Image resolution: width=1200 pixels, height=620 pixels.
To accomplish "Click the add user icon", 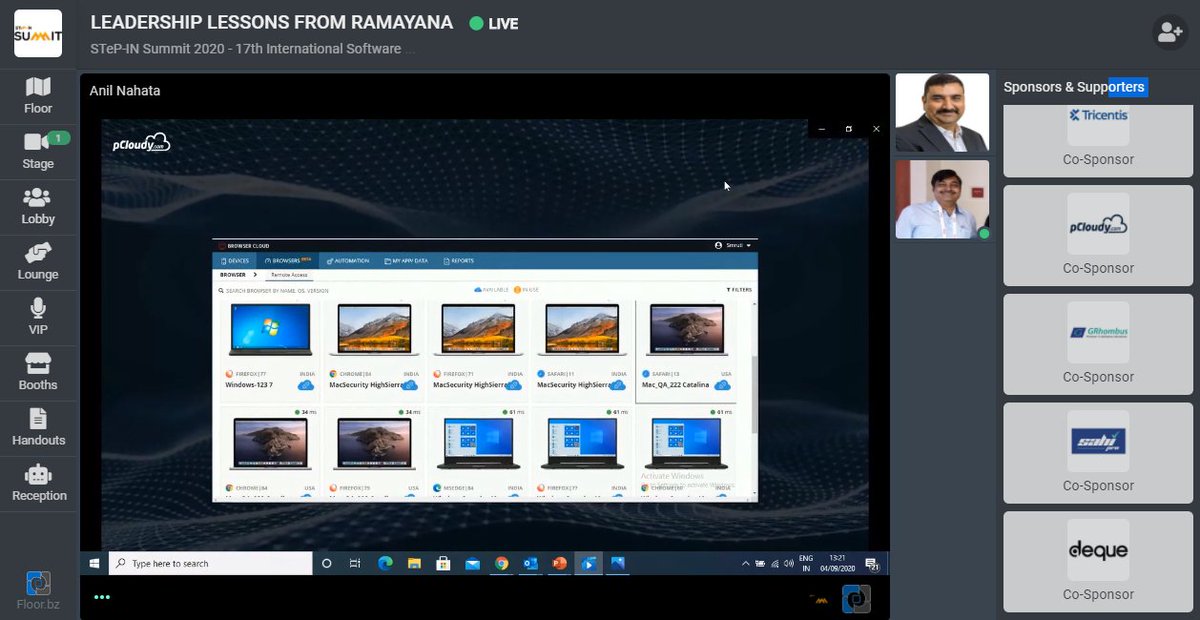I will [1169, 32].
